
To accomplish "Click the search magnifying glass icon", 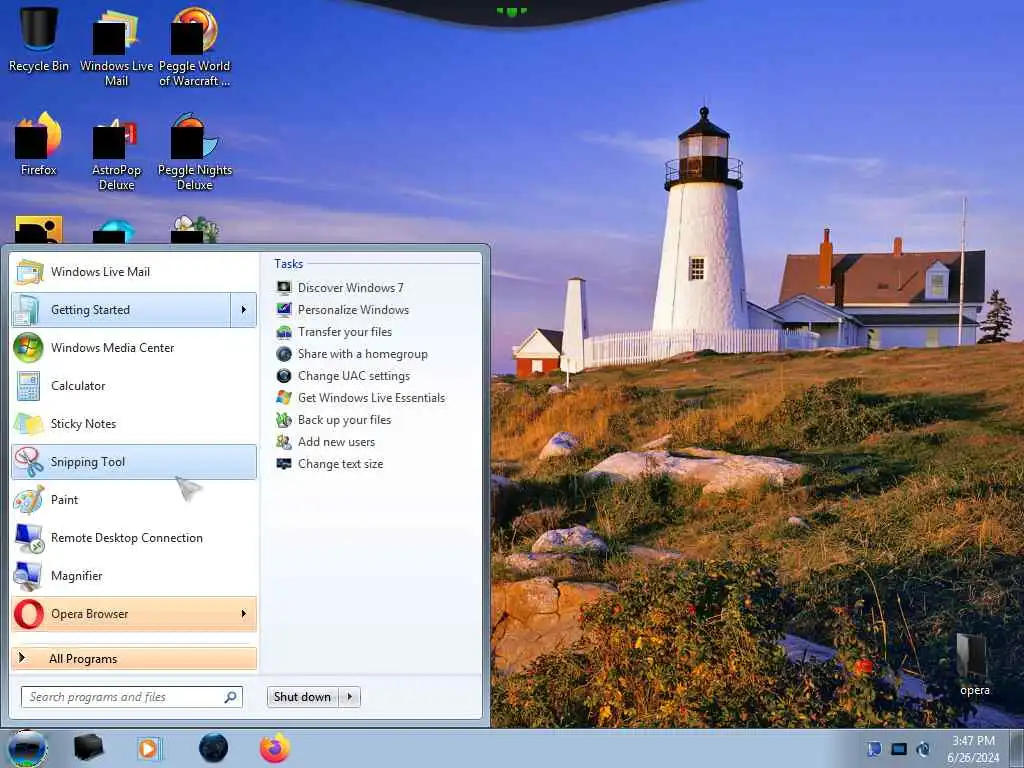I will tap(230, 697).
